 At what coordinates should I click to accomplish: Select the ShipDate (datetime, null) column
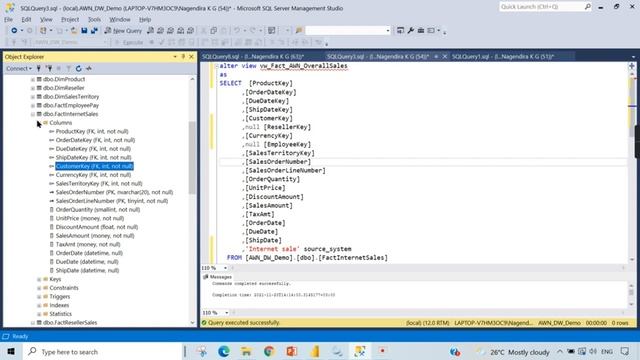click(87, 270)
